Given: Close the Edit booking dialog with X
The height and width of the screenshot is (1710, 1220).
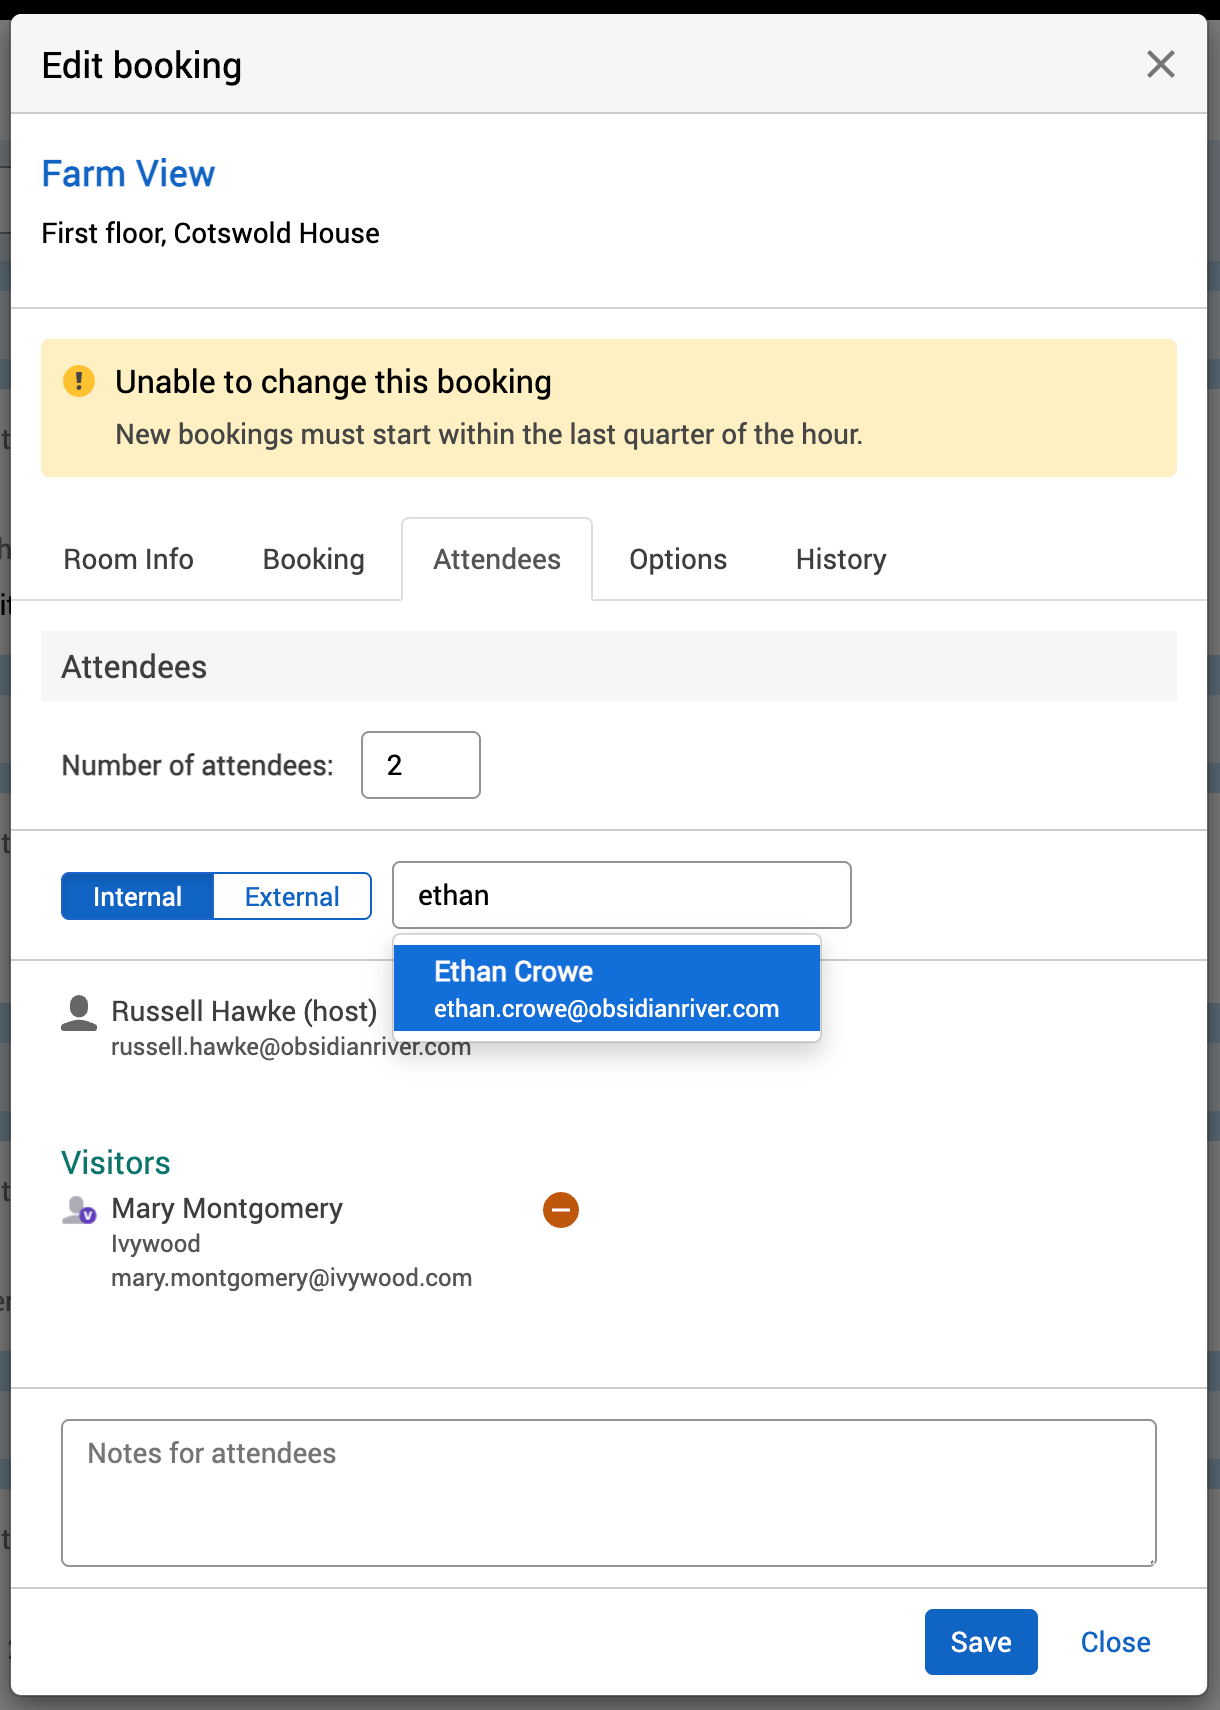Looking at the screenshot, I should [1160, 64].
